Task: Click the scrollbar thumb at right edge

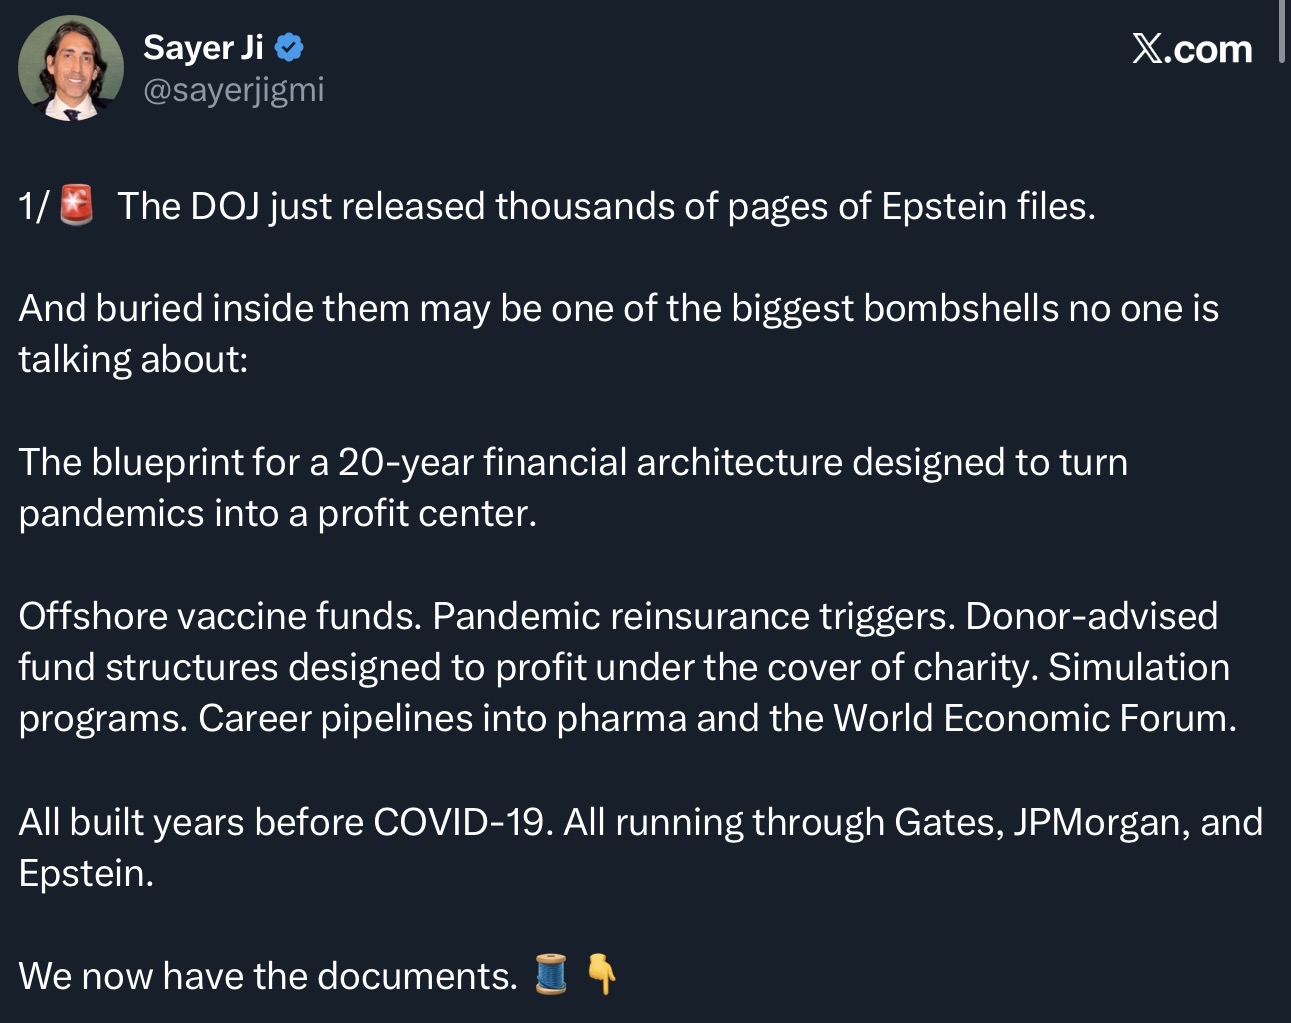Action: pyautogui.click(x=1281, y=32)
